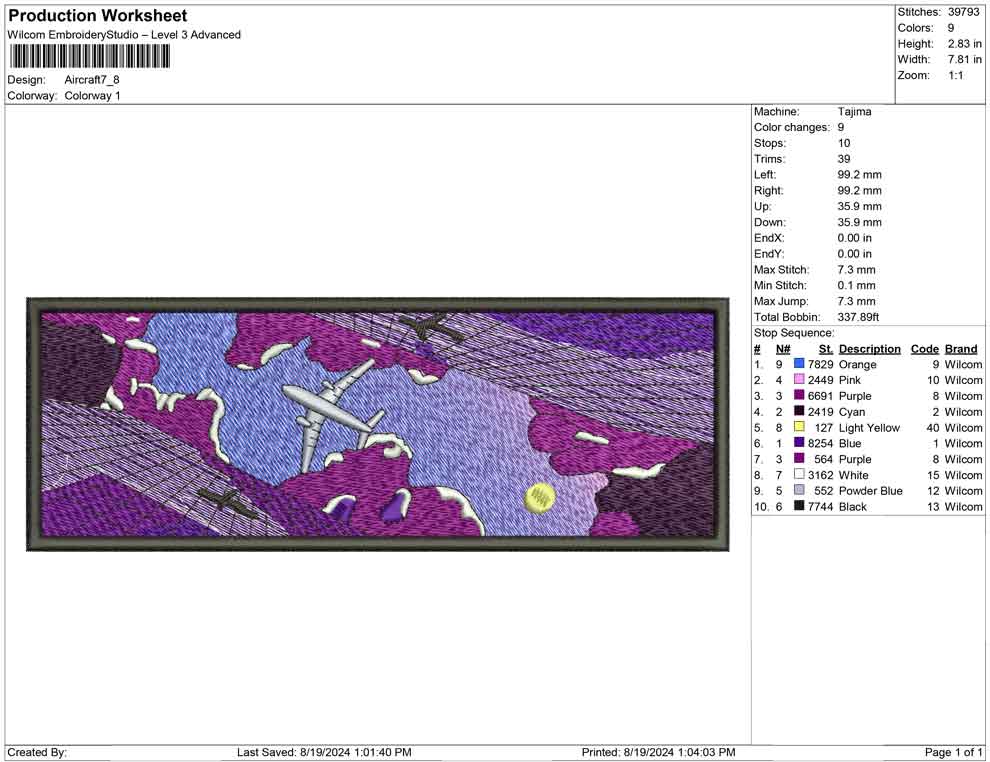The width and height of the screenshot is (990, 762).
Task: Click the 'Created By:' footer label
Action: tap(37, 753)
